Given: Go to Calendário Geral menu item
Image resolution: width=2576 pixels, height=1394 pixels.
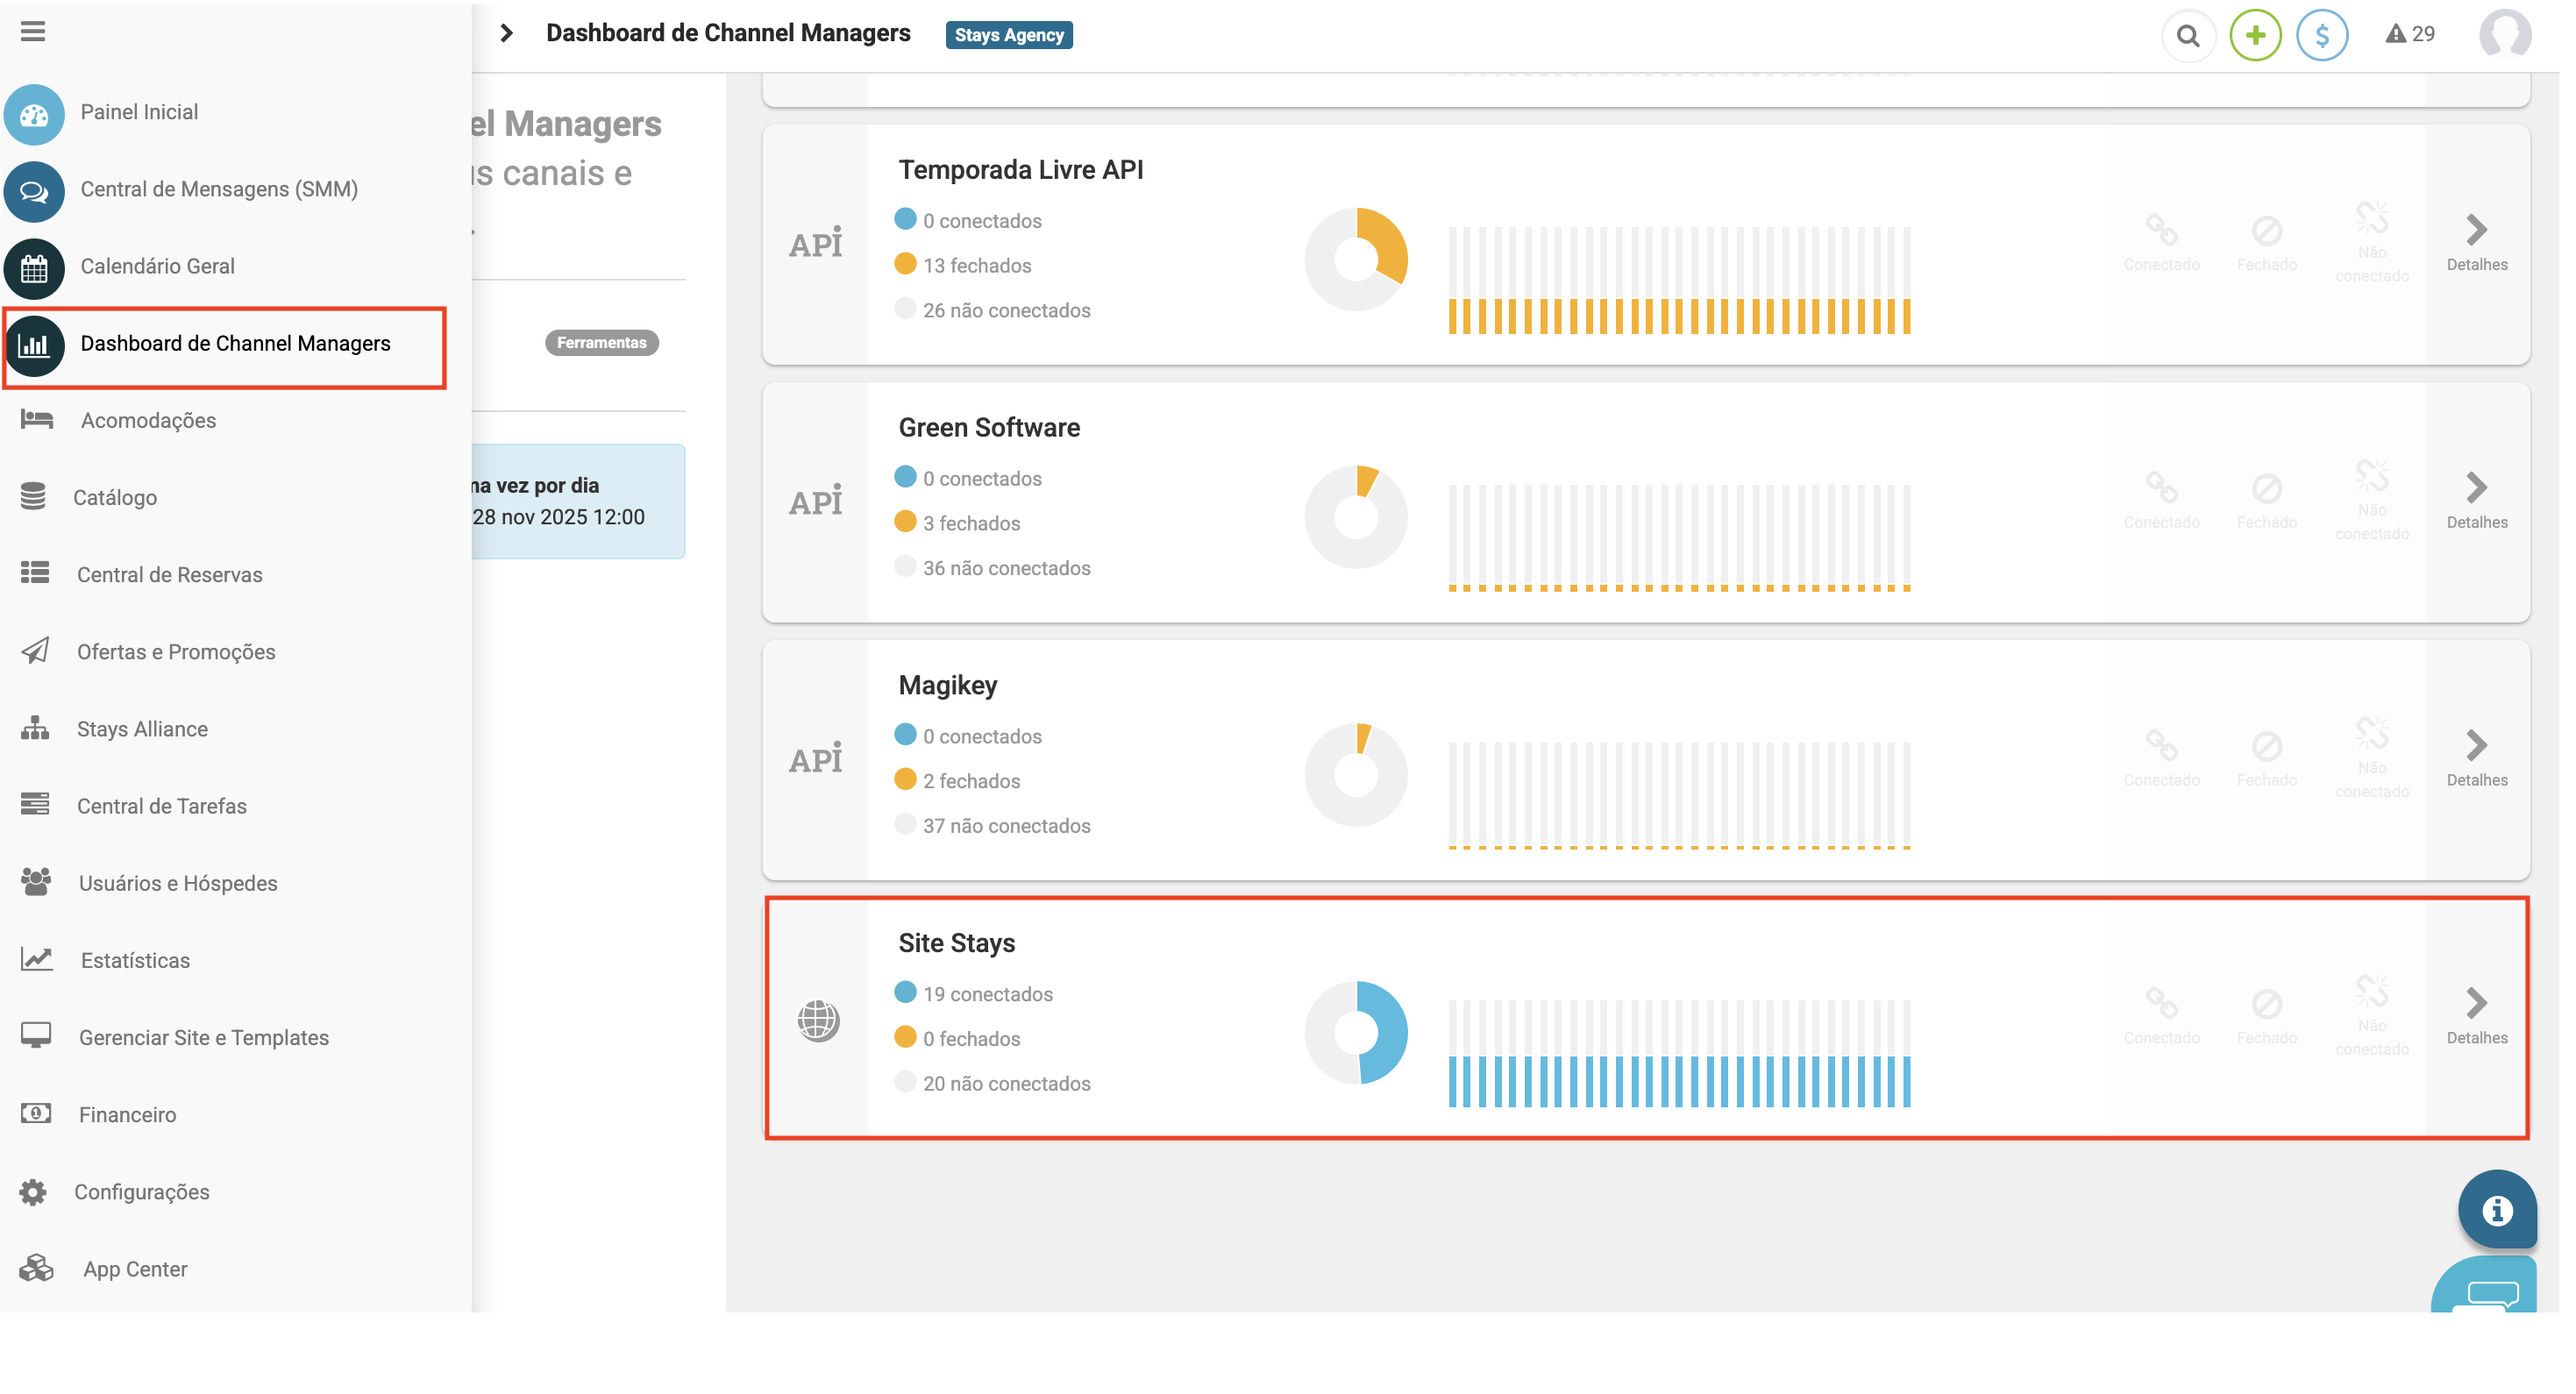Looking at the screenshot, I should pyautogui.click(x=157, y=266).
